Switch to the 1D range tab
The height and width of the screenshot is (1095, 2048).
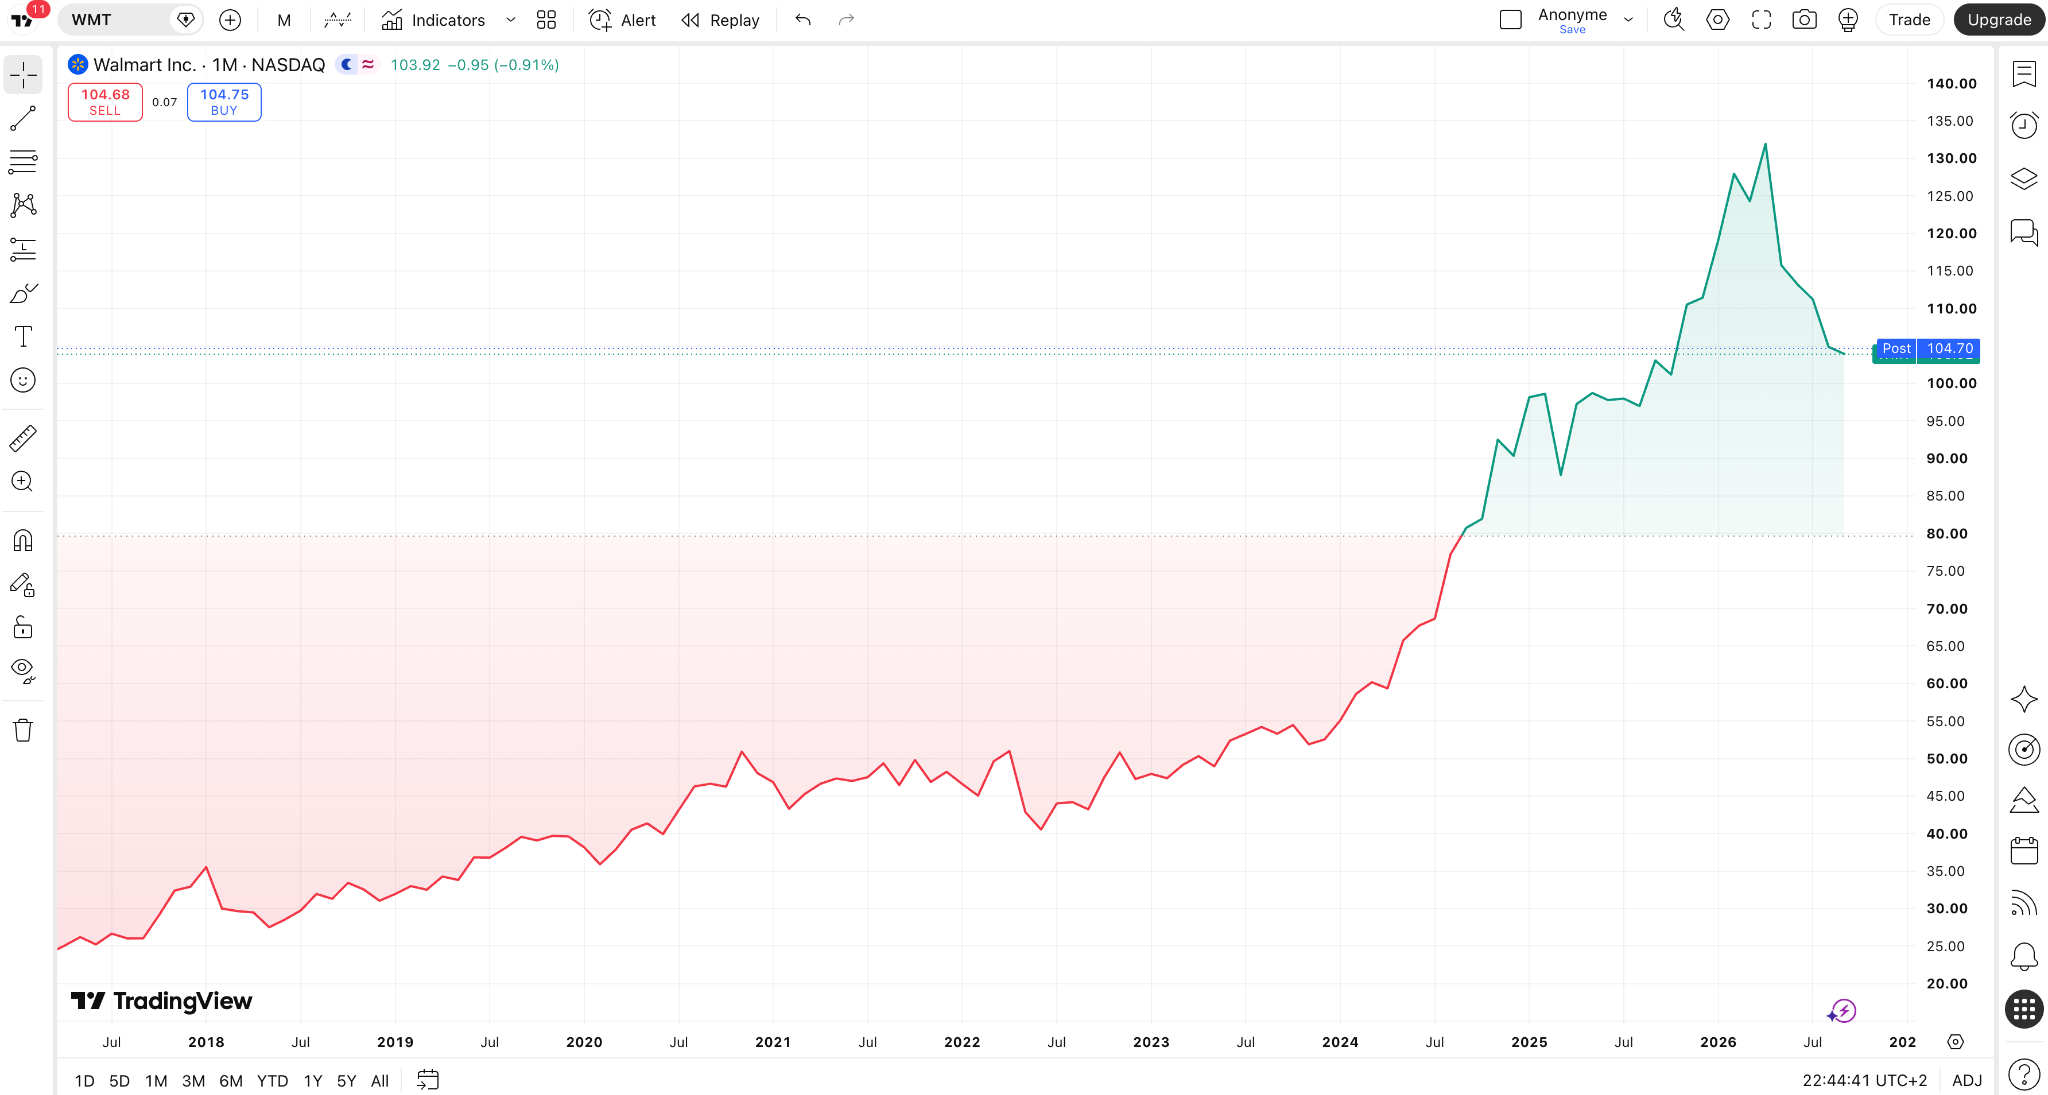click(84, 1081)
